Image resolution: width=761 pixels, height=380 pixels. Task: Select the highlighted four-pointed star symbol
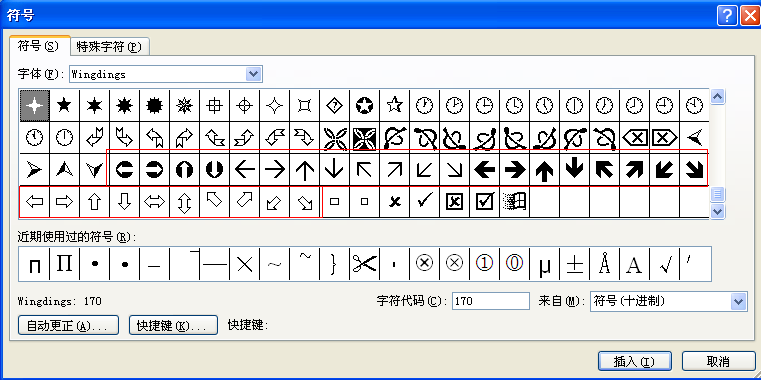pos(34,105)
